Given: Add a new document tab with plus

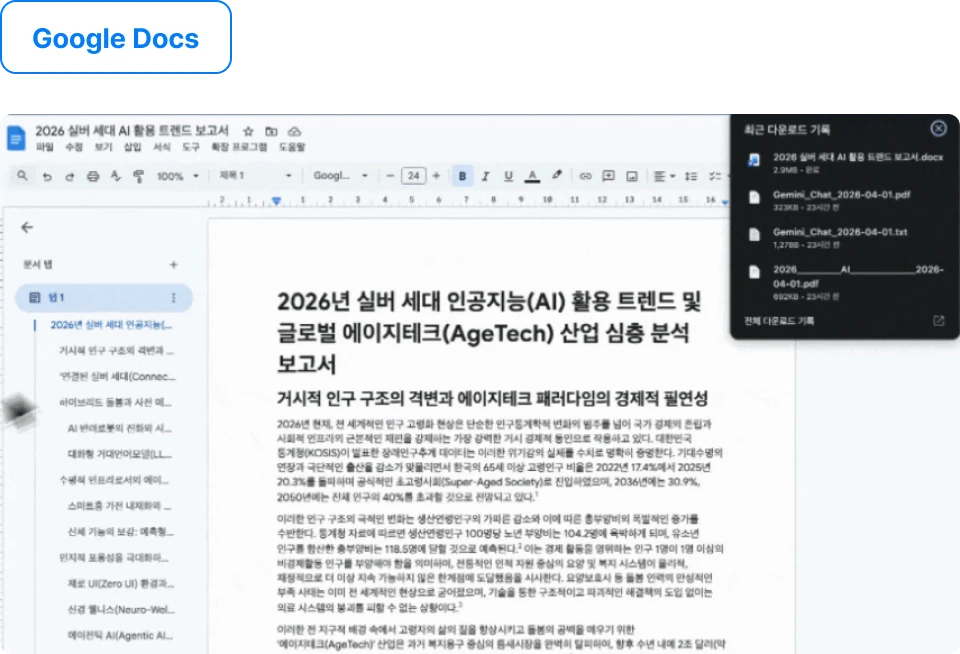Looking at the screenshot, I should 173,265.
